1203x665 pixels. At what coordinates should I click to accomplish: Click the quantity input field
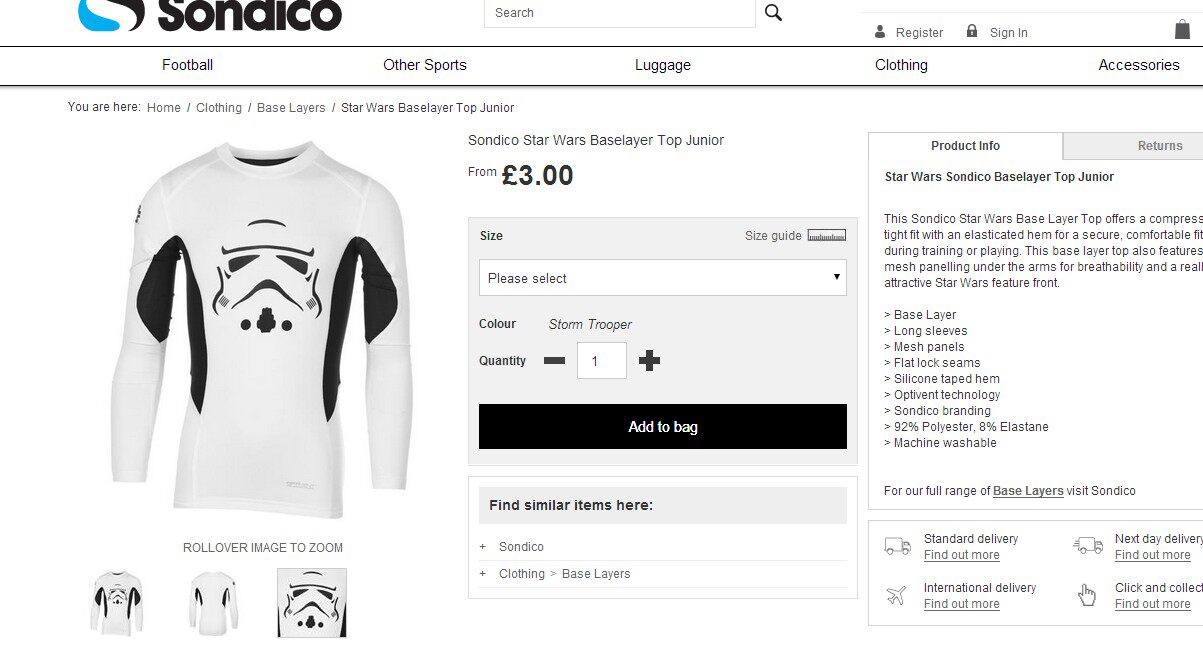601,361
